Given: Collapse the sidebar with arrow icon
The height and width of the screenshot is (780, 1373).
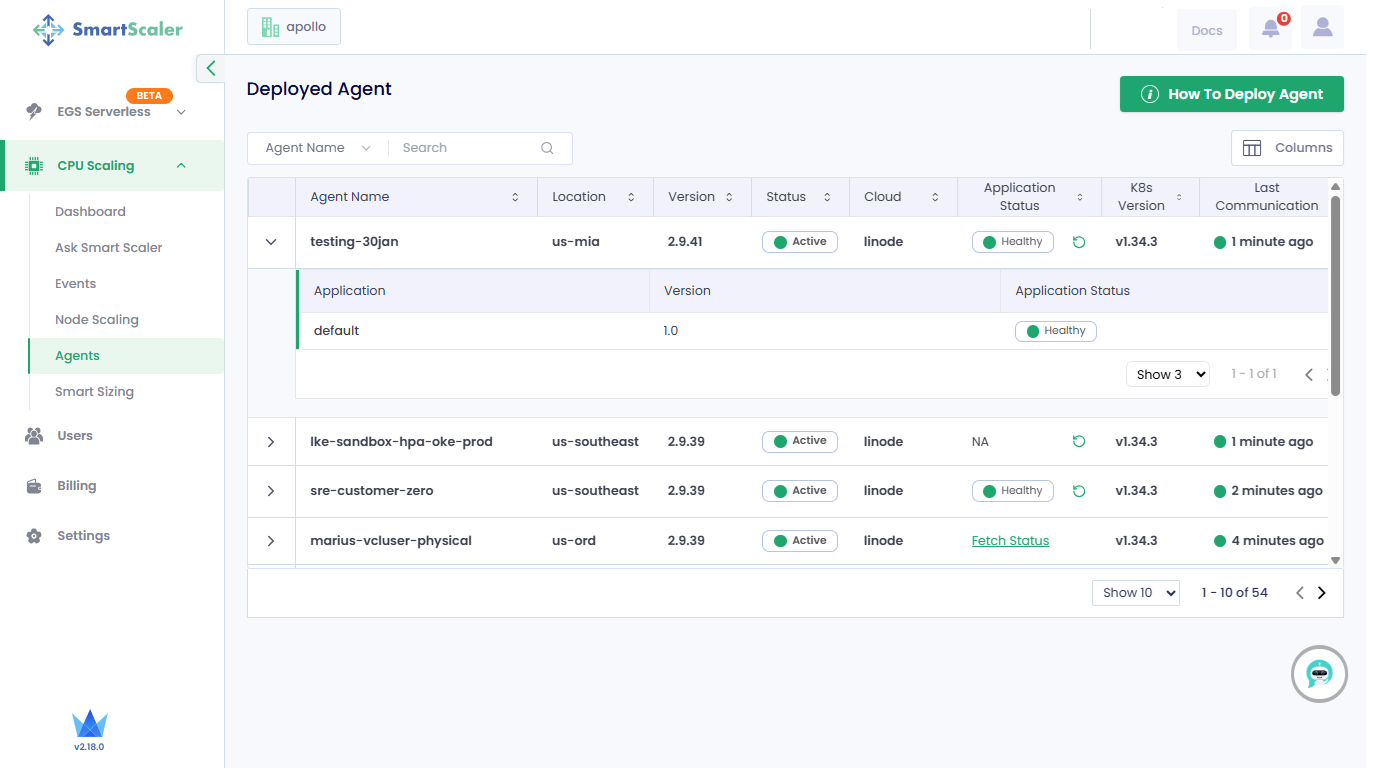Looking at the screenshot, I should pyautogui.click(x=210, y=68).
